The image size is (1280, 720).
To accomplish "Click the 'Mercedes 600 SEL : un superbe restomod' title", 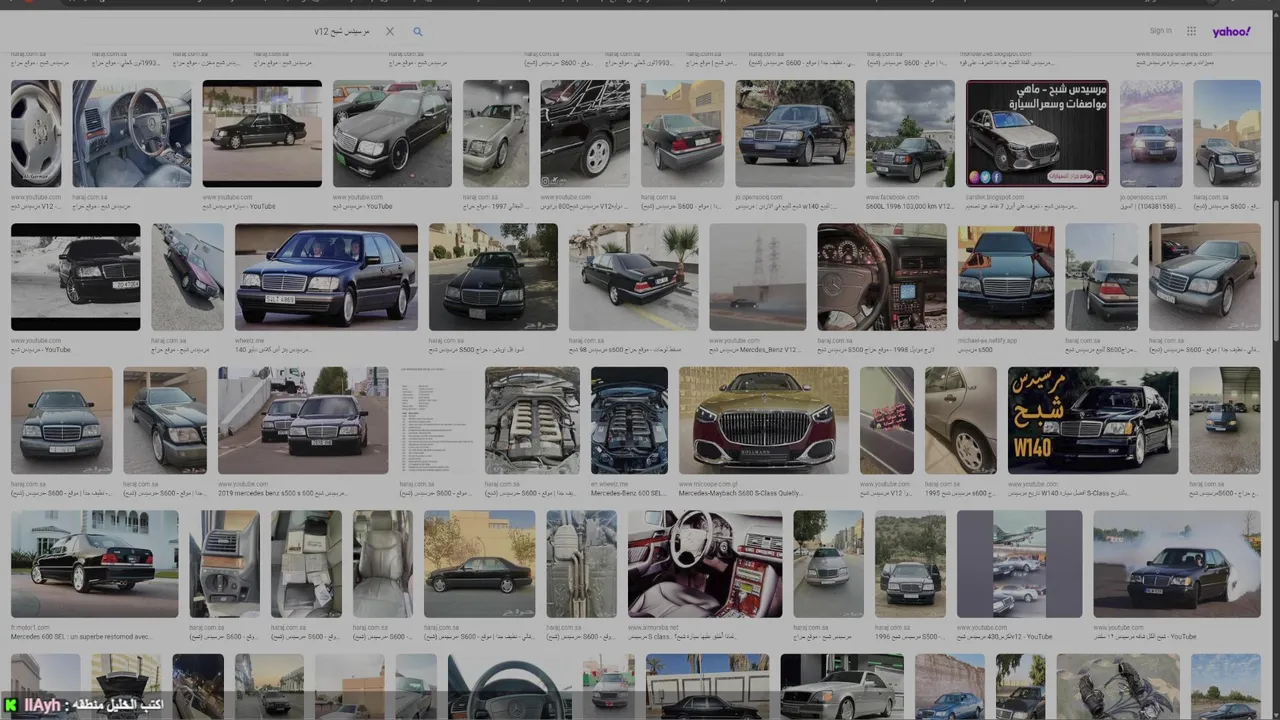I will (x=80, y=637).
